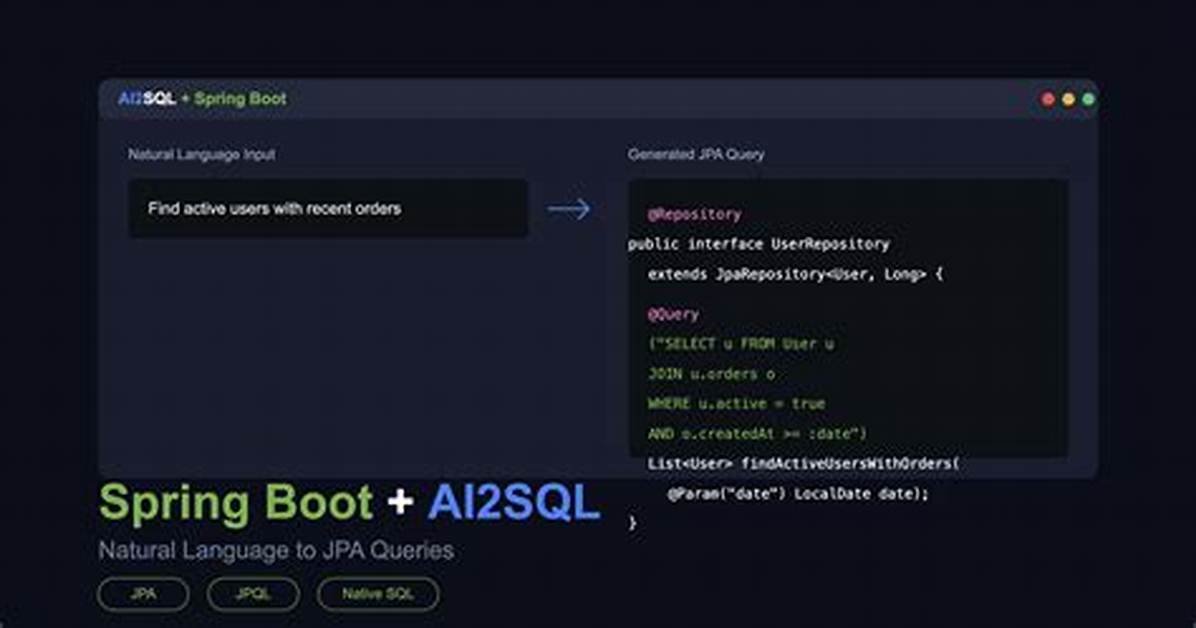The height and width of the screenshot is (628, 1196).
Task: Click 'public interface UserRepository' line
Action: 758,244
